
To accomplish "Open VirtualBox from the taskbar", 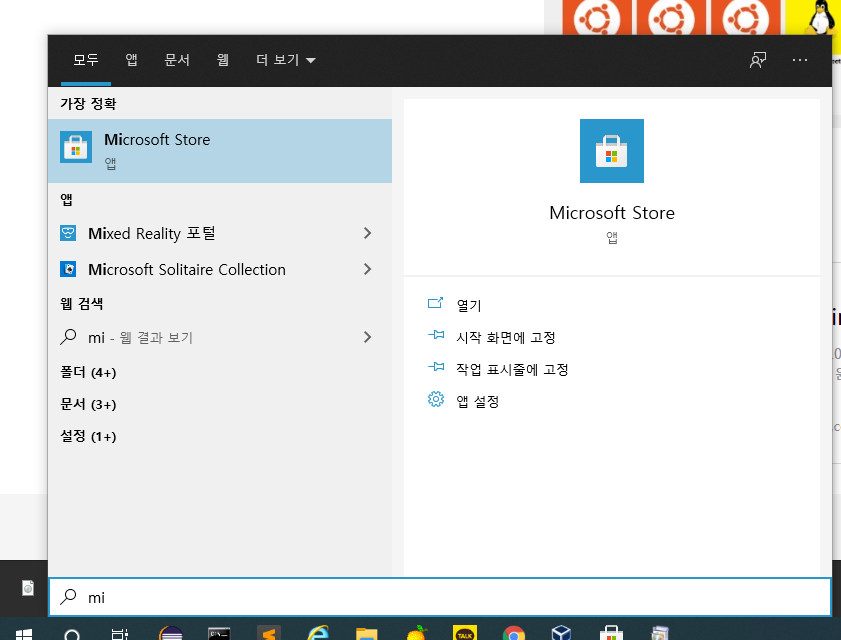I will (561, 633).
